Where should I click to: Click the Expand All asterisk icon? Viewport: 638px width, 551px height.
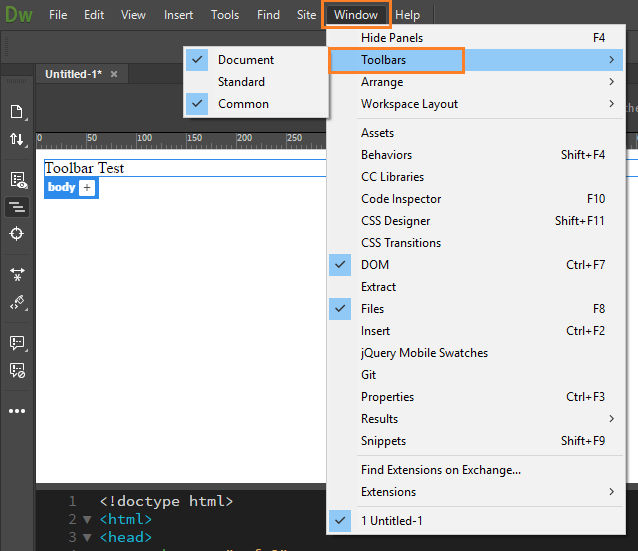click(17, 274)
